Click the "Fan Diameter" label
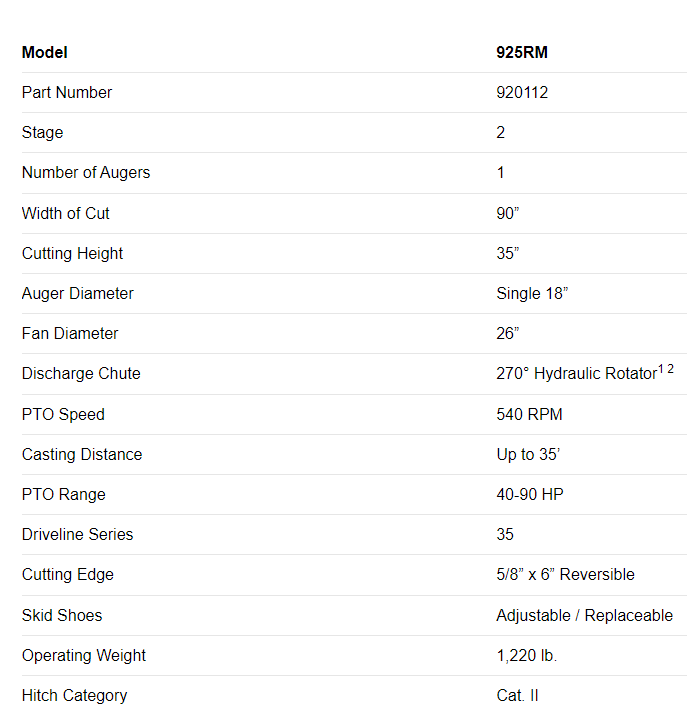 (x=70, y=334)
